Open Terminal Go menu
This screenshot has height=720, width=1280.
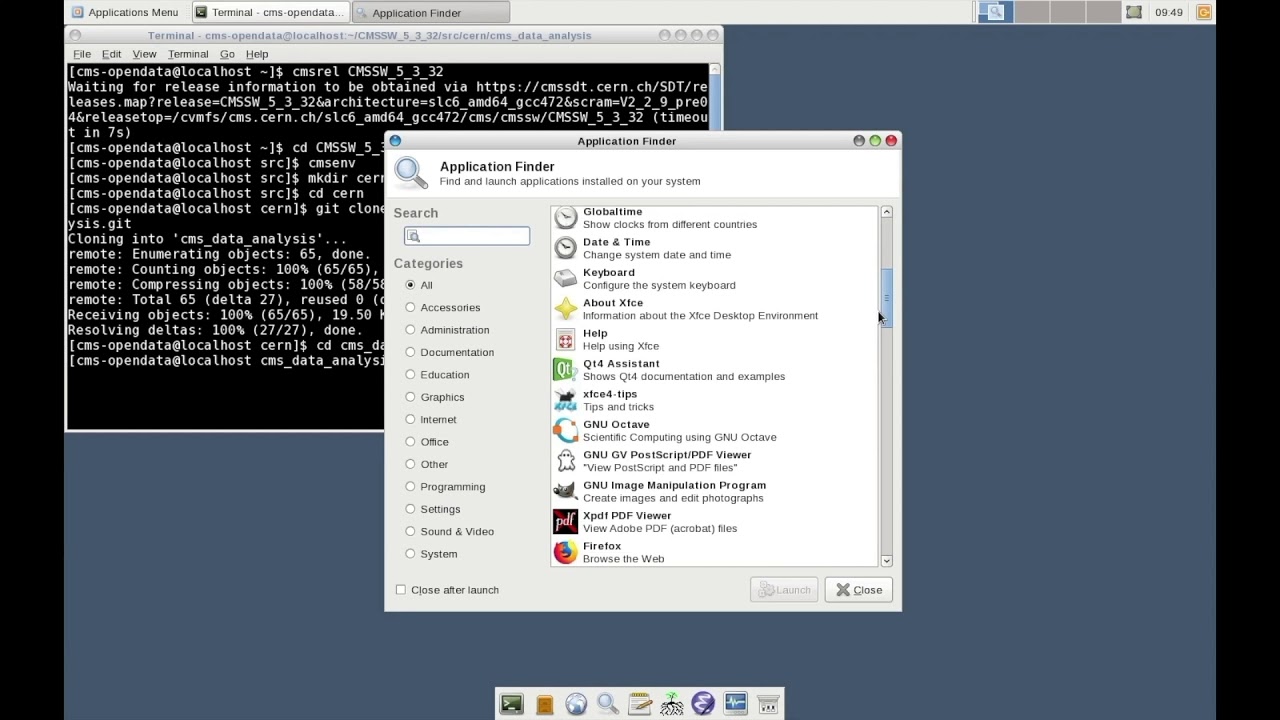(227, 54)
